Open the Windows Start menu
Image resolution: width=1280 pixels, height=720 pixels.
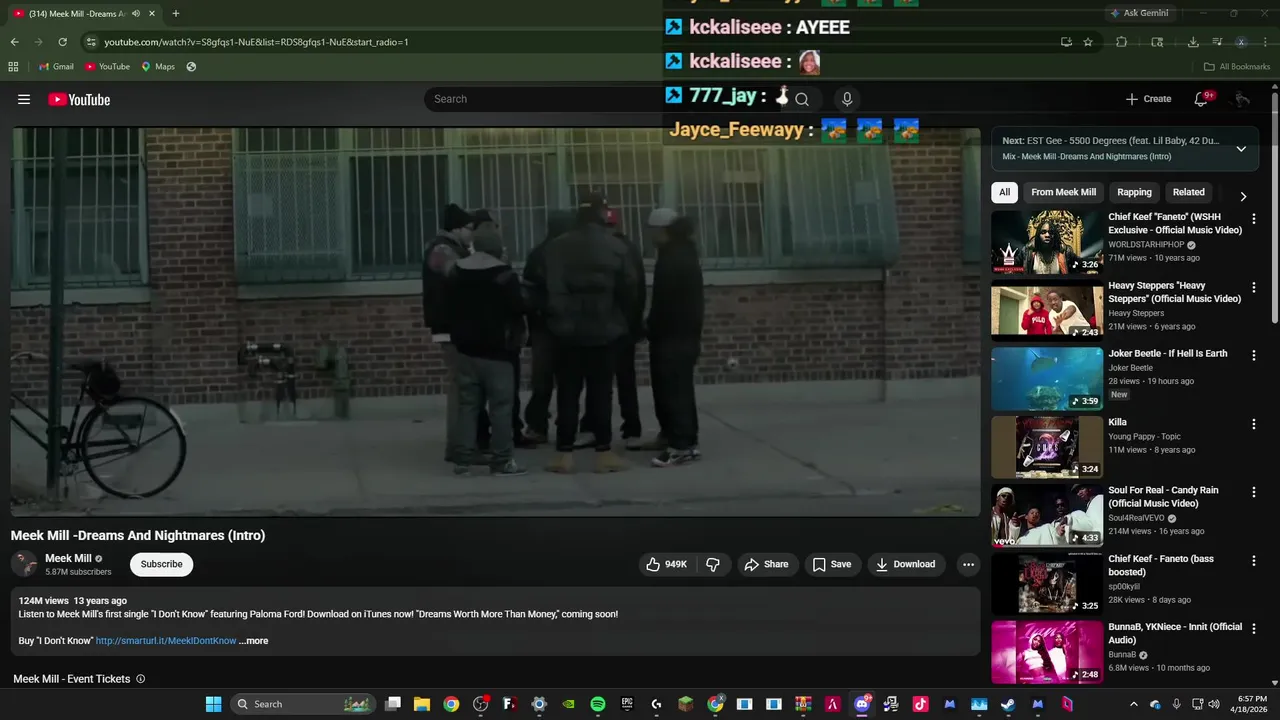pos(213,704)
